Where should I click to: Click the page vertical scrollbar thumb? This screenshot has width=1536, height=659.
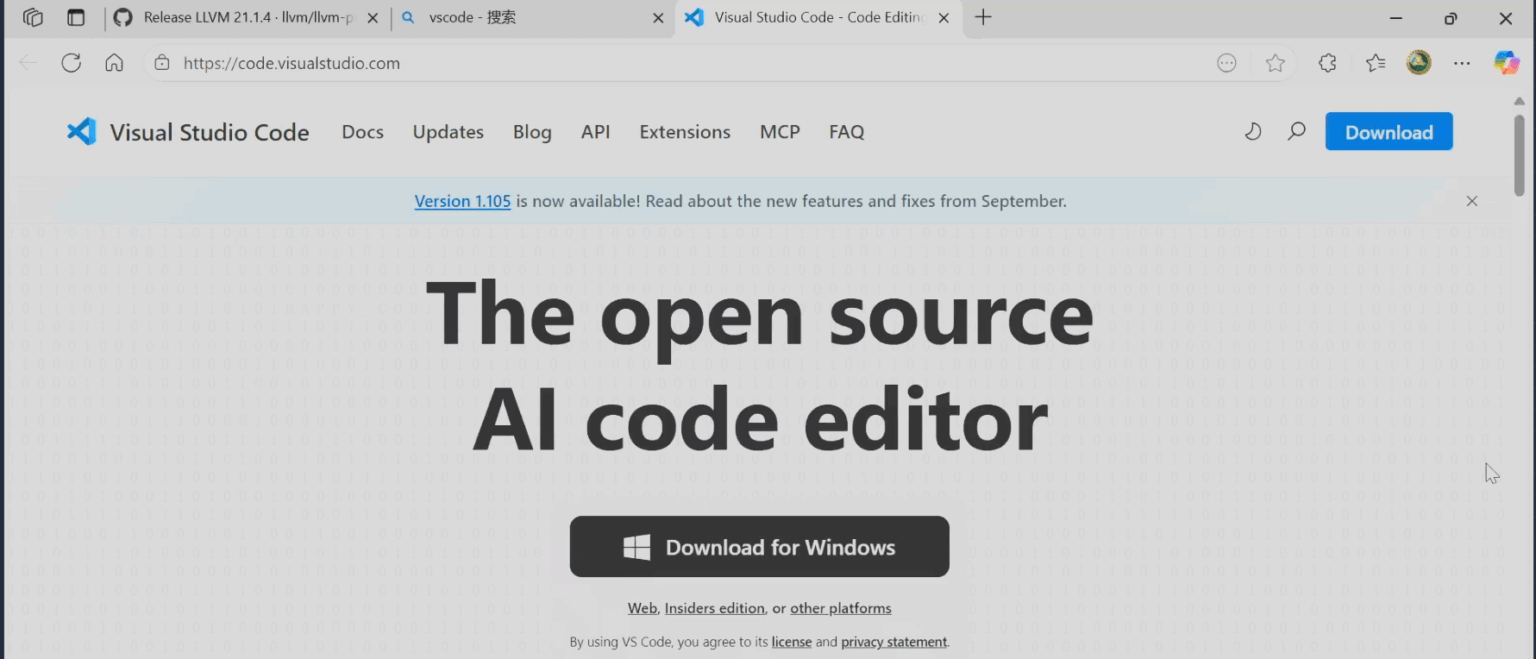click(1519, 155)
